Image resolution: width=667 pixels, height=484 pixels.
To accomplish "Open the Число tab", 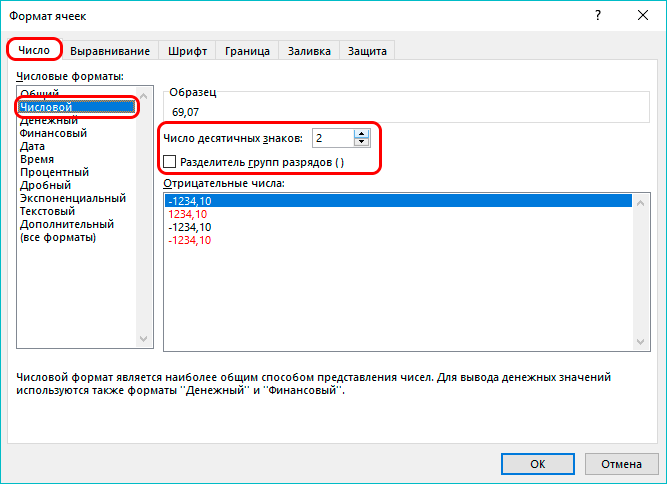I will click(34, 50).
